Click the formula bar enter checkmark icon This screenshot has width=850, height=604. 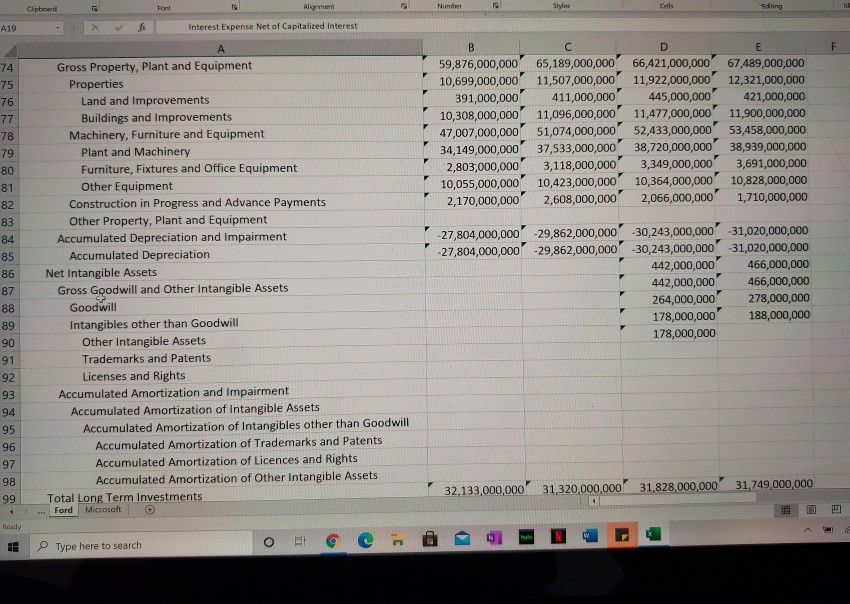click(x=119, y=27)
